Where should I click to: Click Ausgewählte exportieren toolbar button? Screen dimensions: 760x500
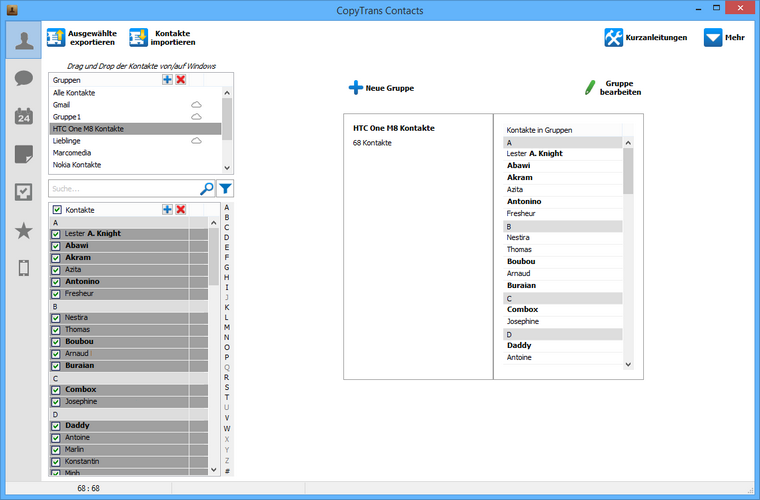tap(82, 38)
